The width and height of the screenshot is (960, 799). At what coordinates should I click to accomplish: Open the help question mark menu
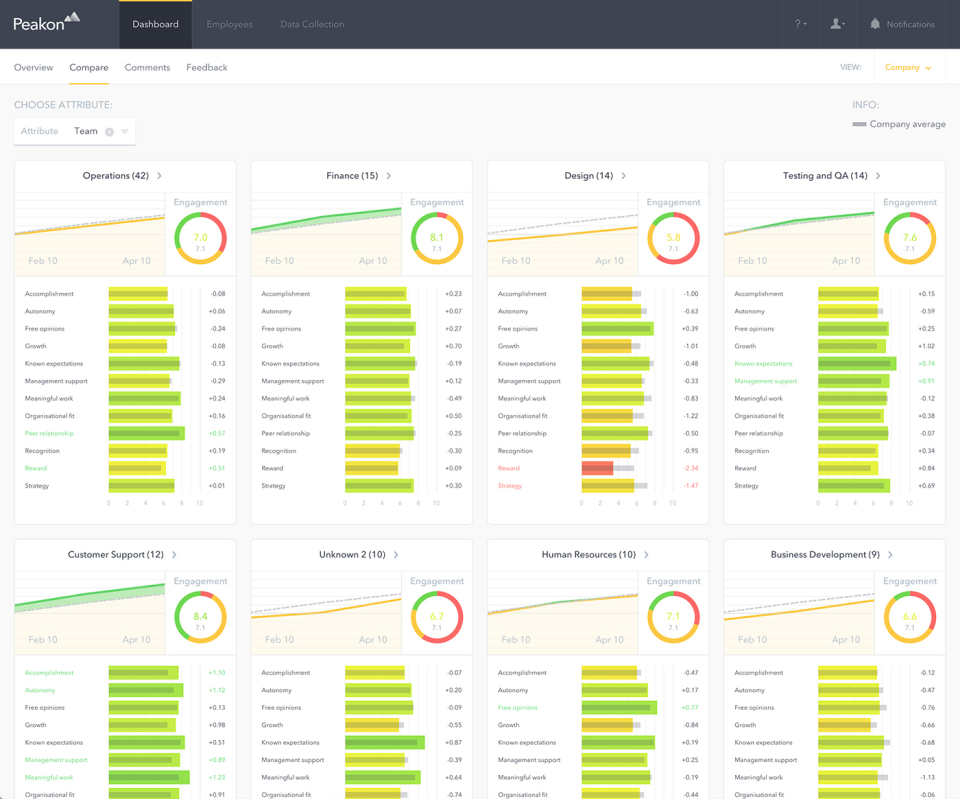click(x=800, y=24)
